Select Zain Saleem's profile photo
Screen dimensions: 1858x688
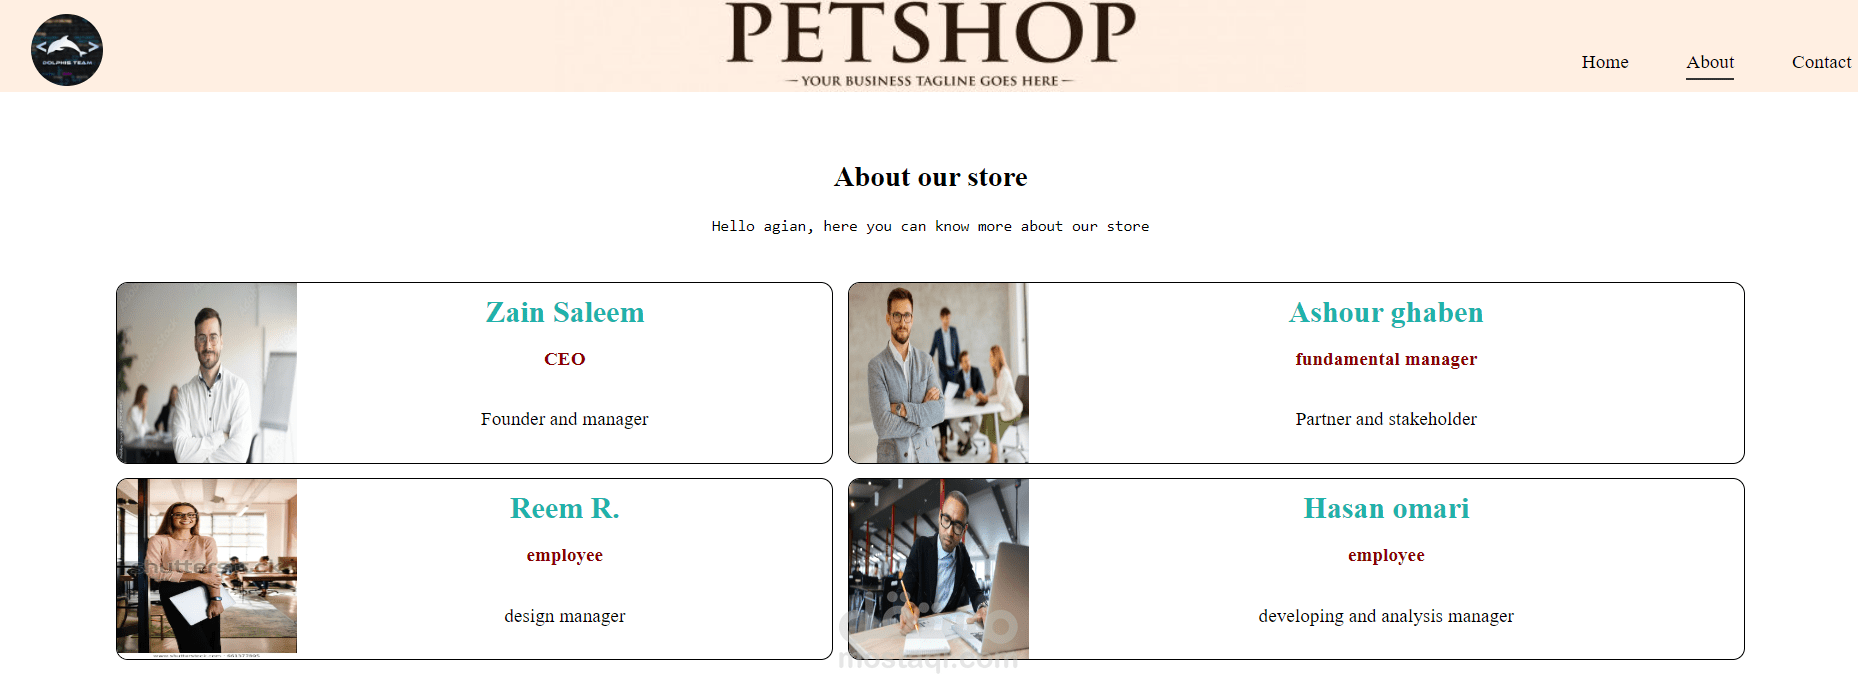point(207,373)
